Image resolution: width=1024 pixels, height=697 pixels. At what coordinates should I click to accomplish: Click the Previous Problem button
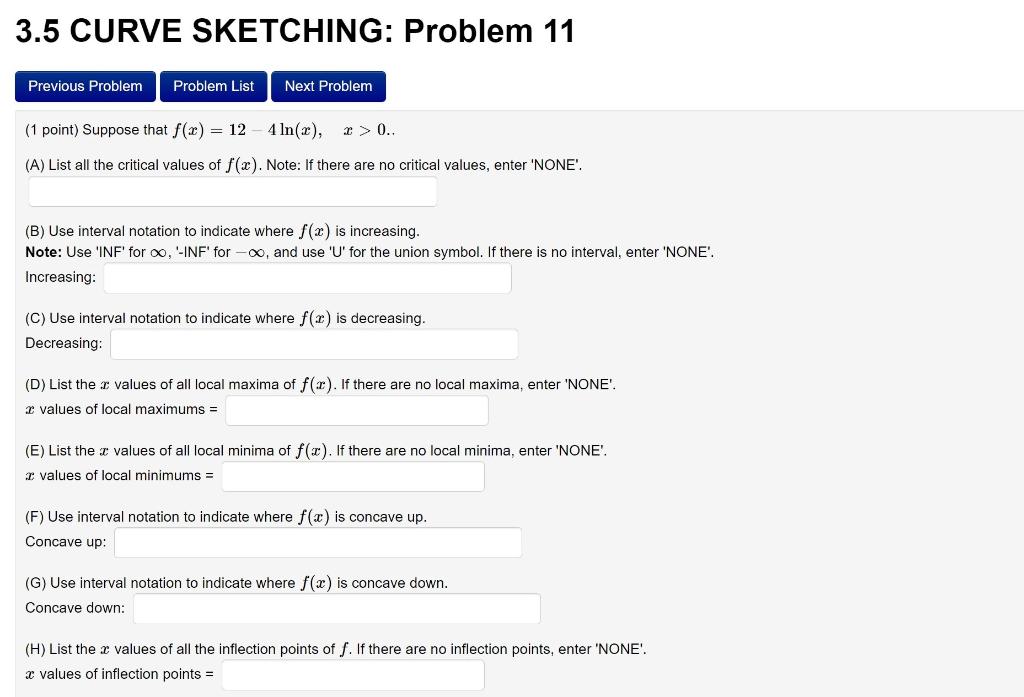pos(85,86)
